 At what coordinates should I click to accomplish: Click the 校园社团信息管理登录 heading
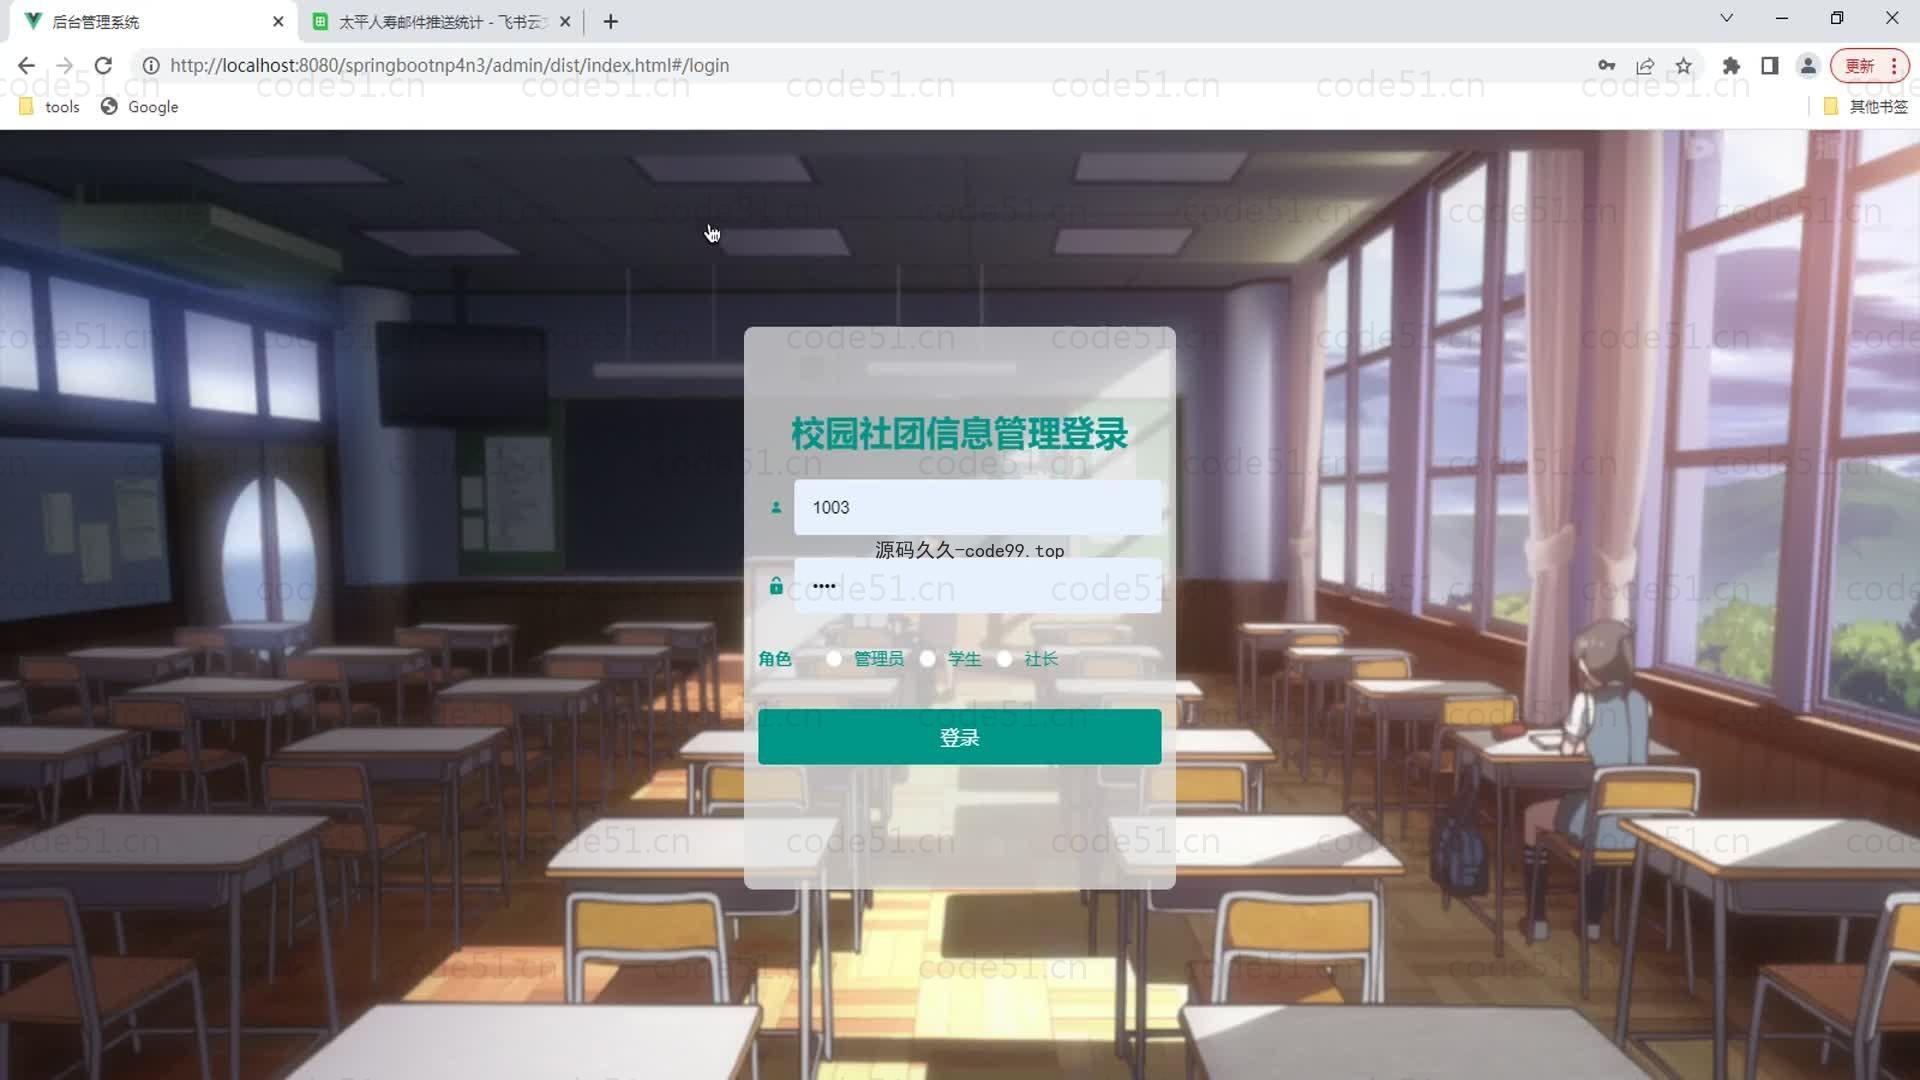960,434
